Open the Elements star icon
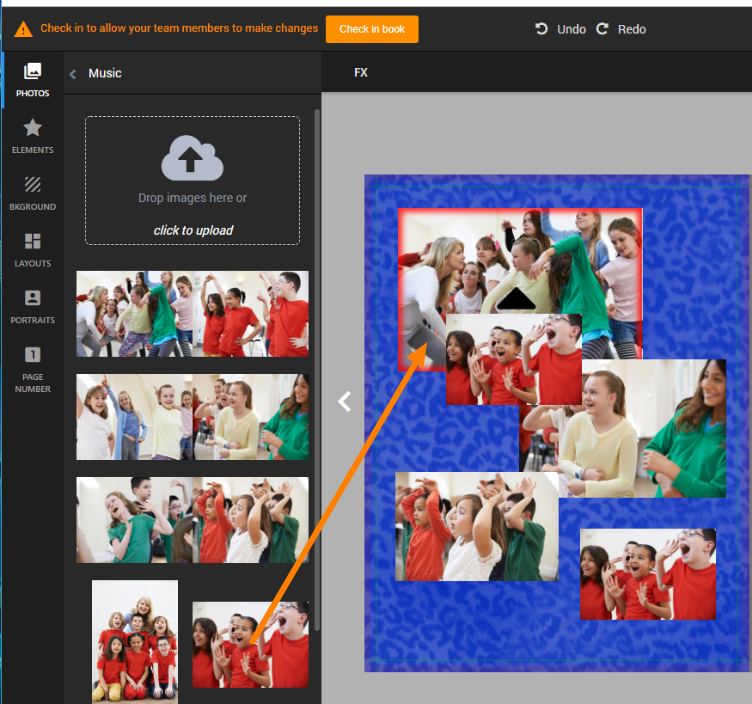Viewport: 752px width, 704px height. [32, 128]
